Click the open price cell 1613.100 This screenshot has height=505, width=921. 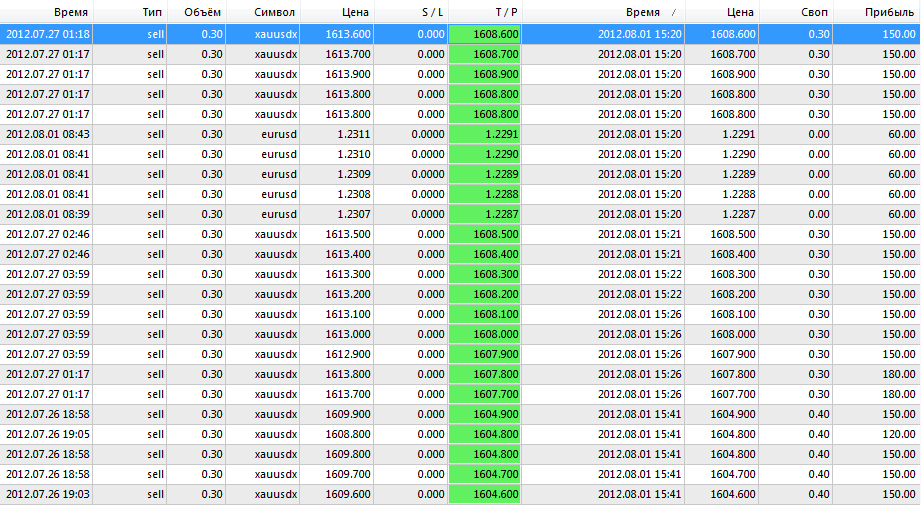tap(337, 314)
